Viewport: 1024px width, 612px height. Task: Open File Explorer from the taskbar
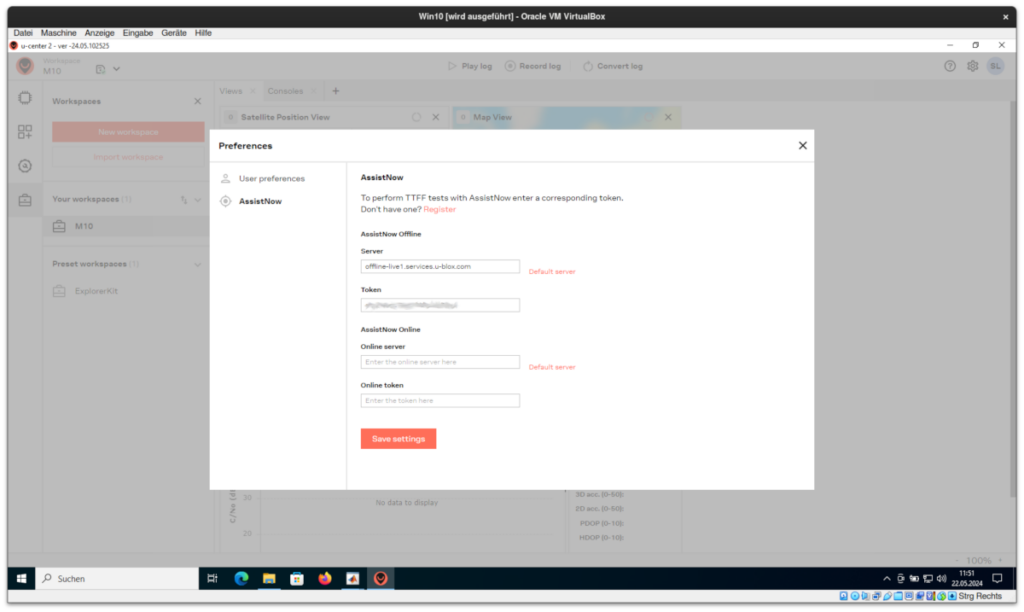pos(269,579)
